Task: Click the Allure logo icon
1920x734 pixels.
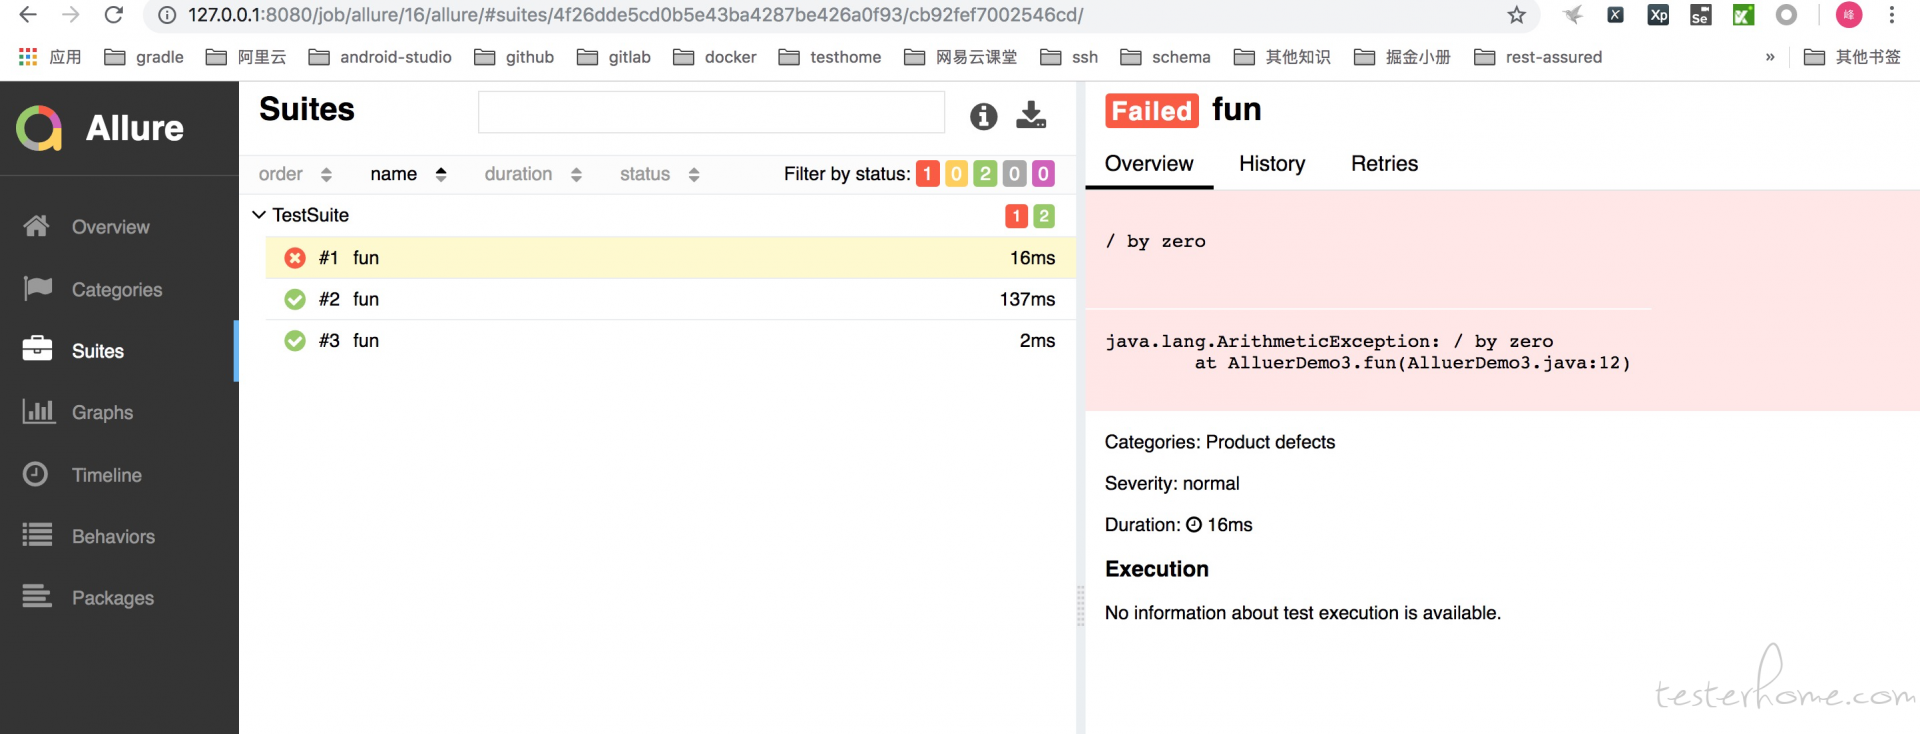Action: point(39,128)
